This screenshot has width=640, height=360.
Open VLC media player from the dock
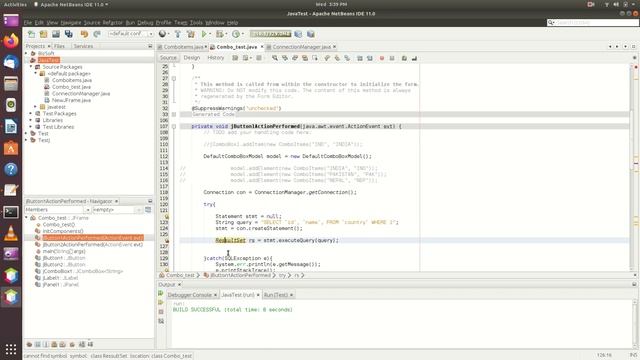click(x=11, y=233)
